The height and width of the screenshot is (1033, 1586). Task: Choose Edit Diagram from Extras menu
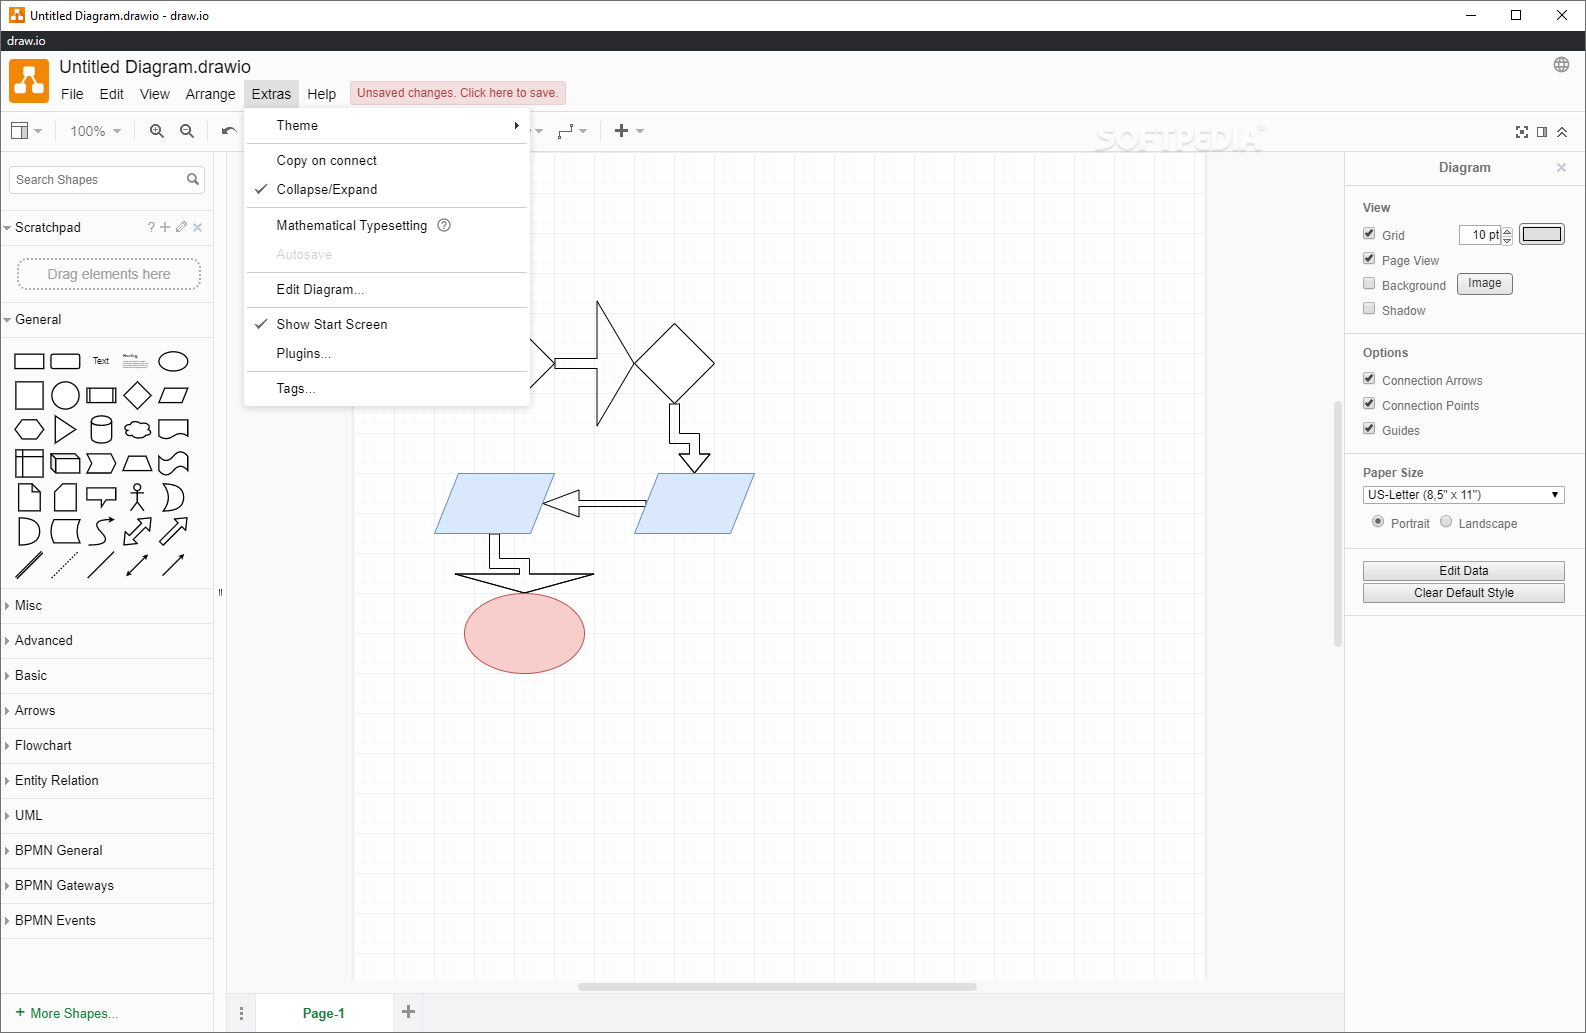click(320, 290)
